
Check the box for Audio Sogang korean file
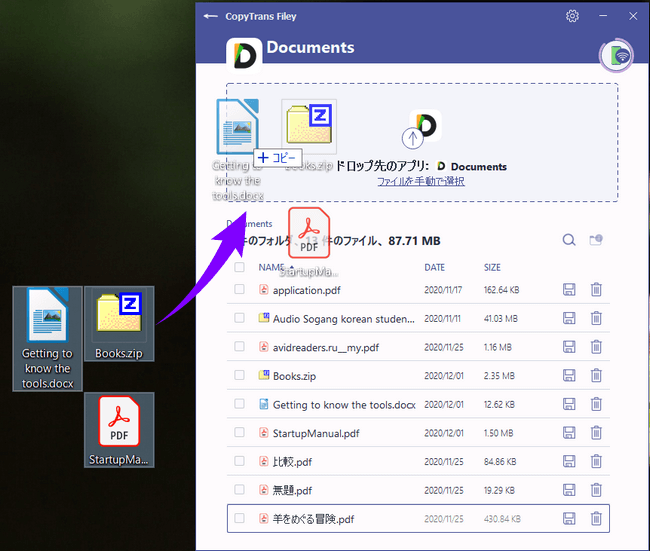pos(239,318)
